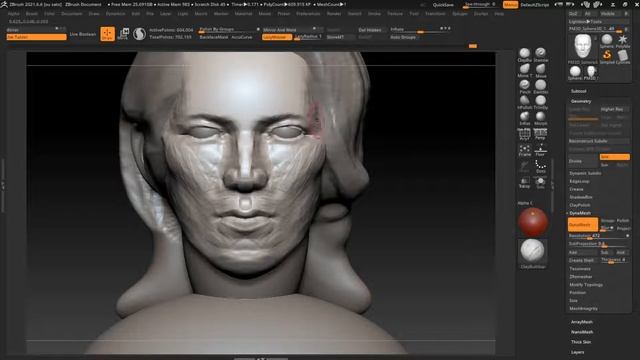Open the Brush menu
The width and height of the screenshot is (640, 360).
(31, 14)
